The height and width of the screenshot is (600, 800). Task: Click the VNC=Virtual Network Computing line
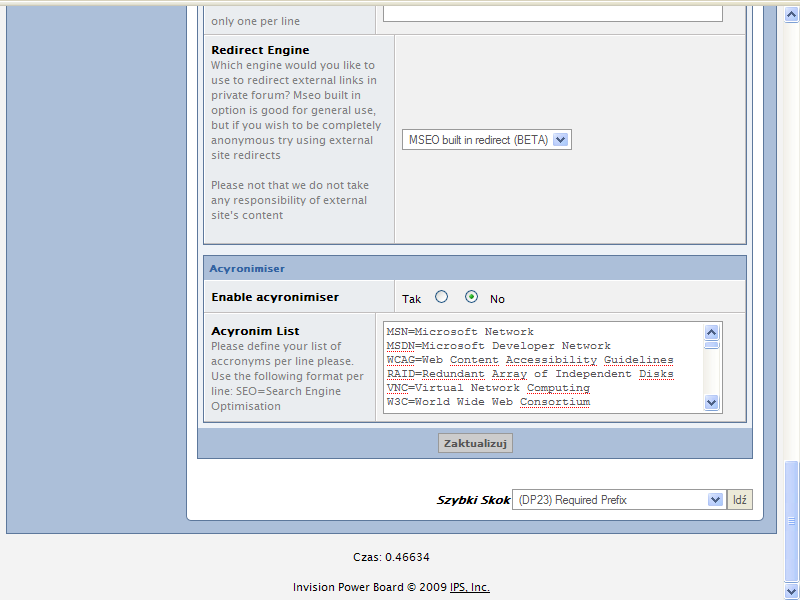tap(488, 388)
